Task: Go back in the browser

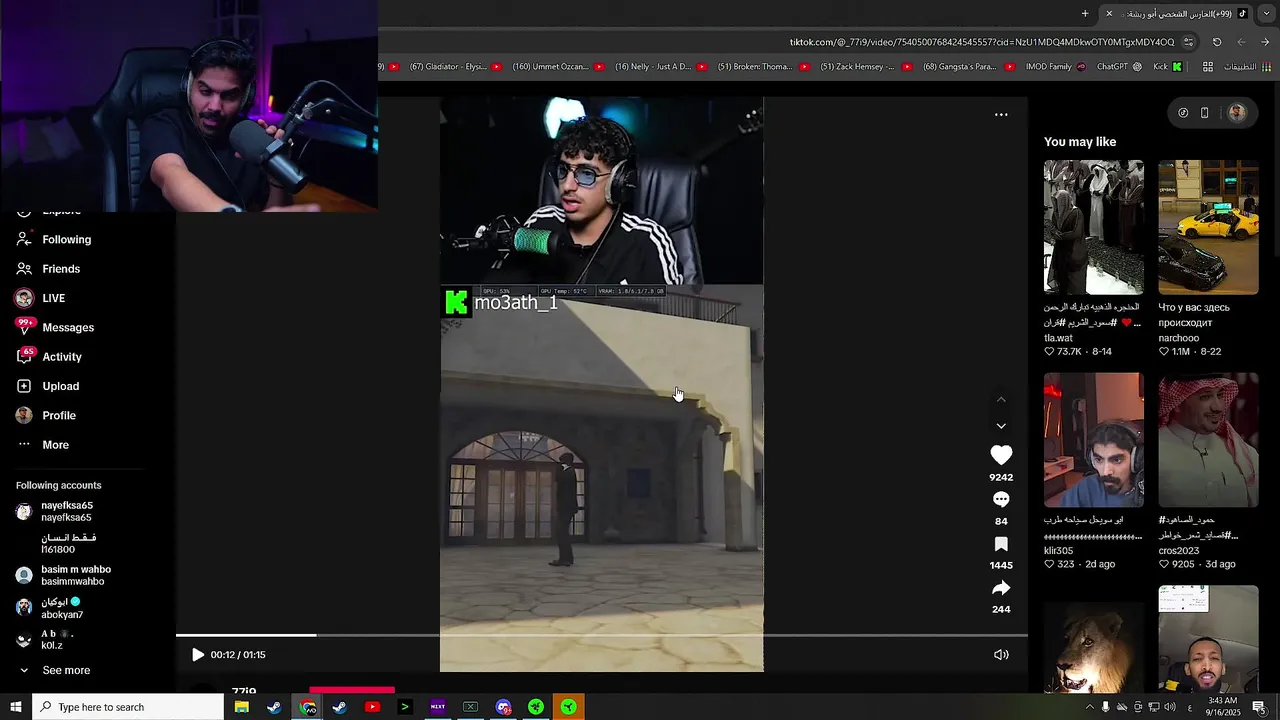Action: click(x=1265, y=42)
